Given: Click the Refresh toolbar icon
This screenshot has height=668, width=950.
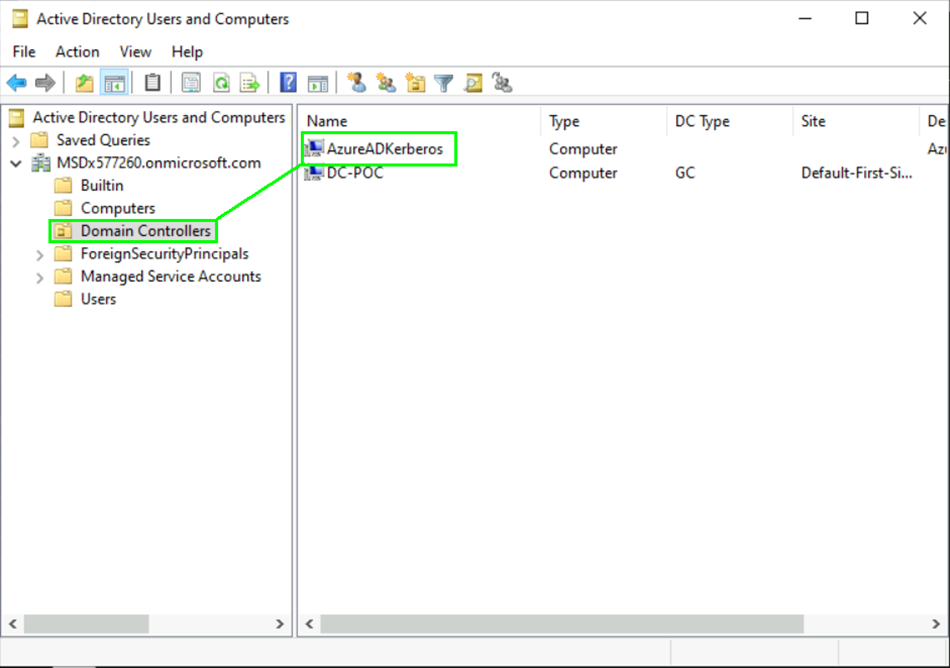Looking at the screenshot, I should coord(221,83).
